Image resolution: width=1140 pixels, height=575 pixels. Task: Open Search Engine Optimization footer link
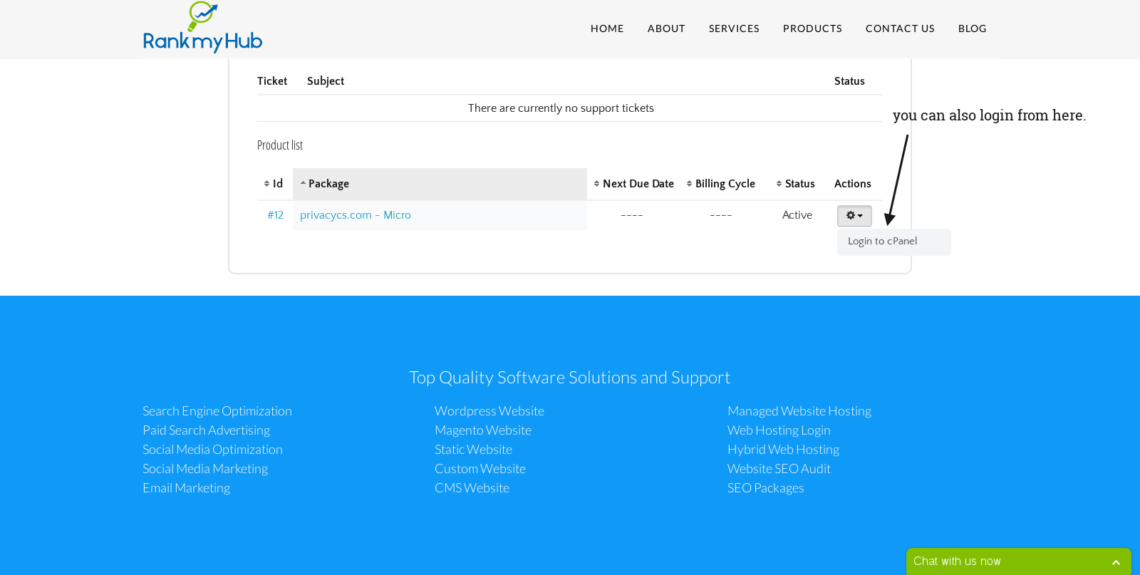217,411
